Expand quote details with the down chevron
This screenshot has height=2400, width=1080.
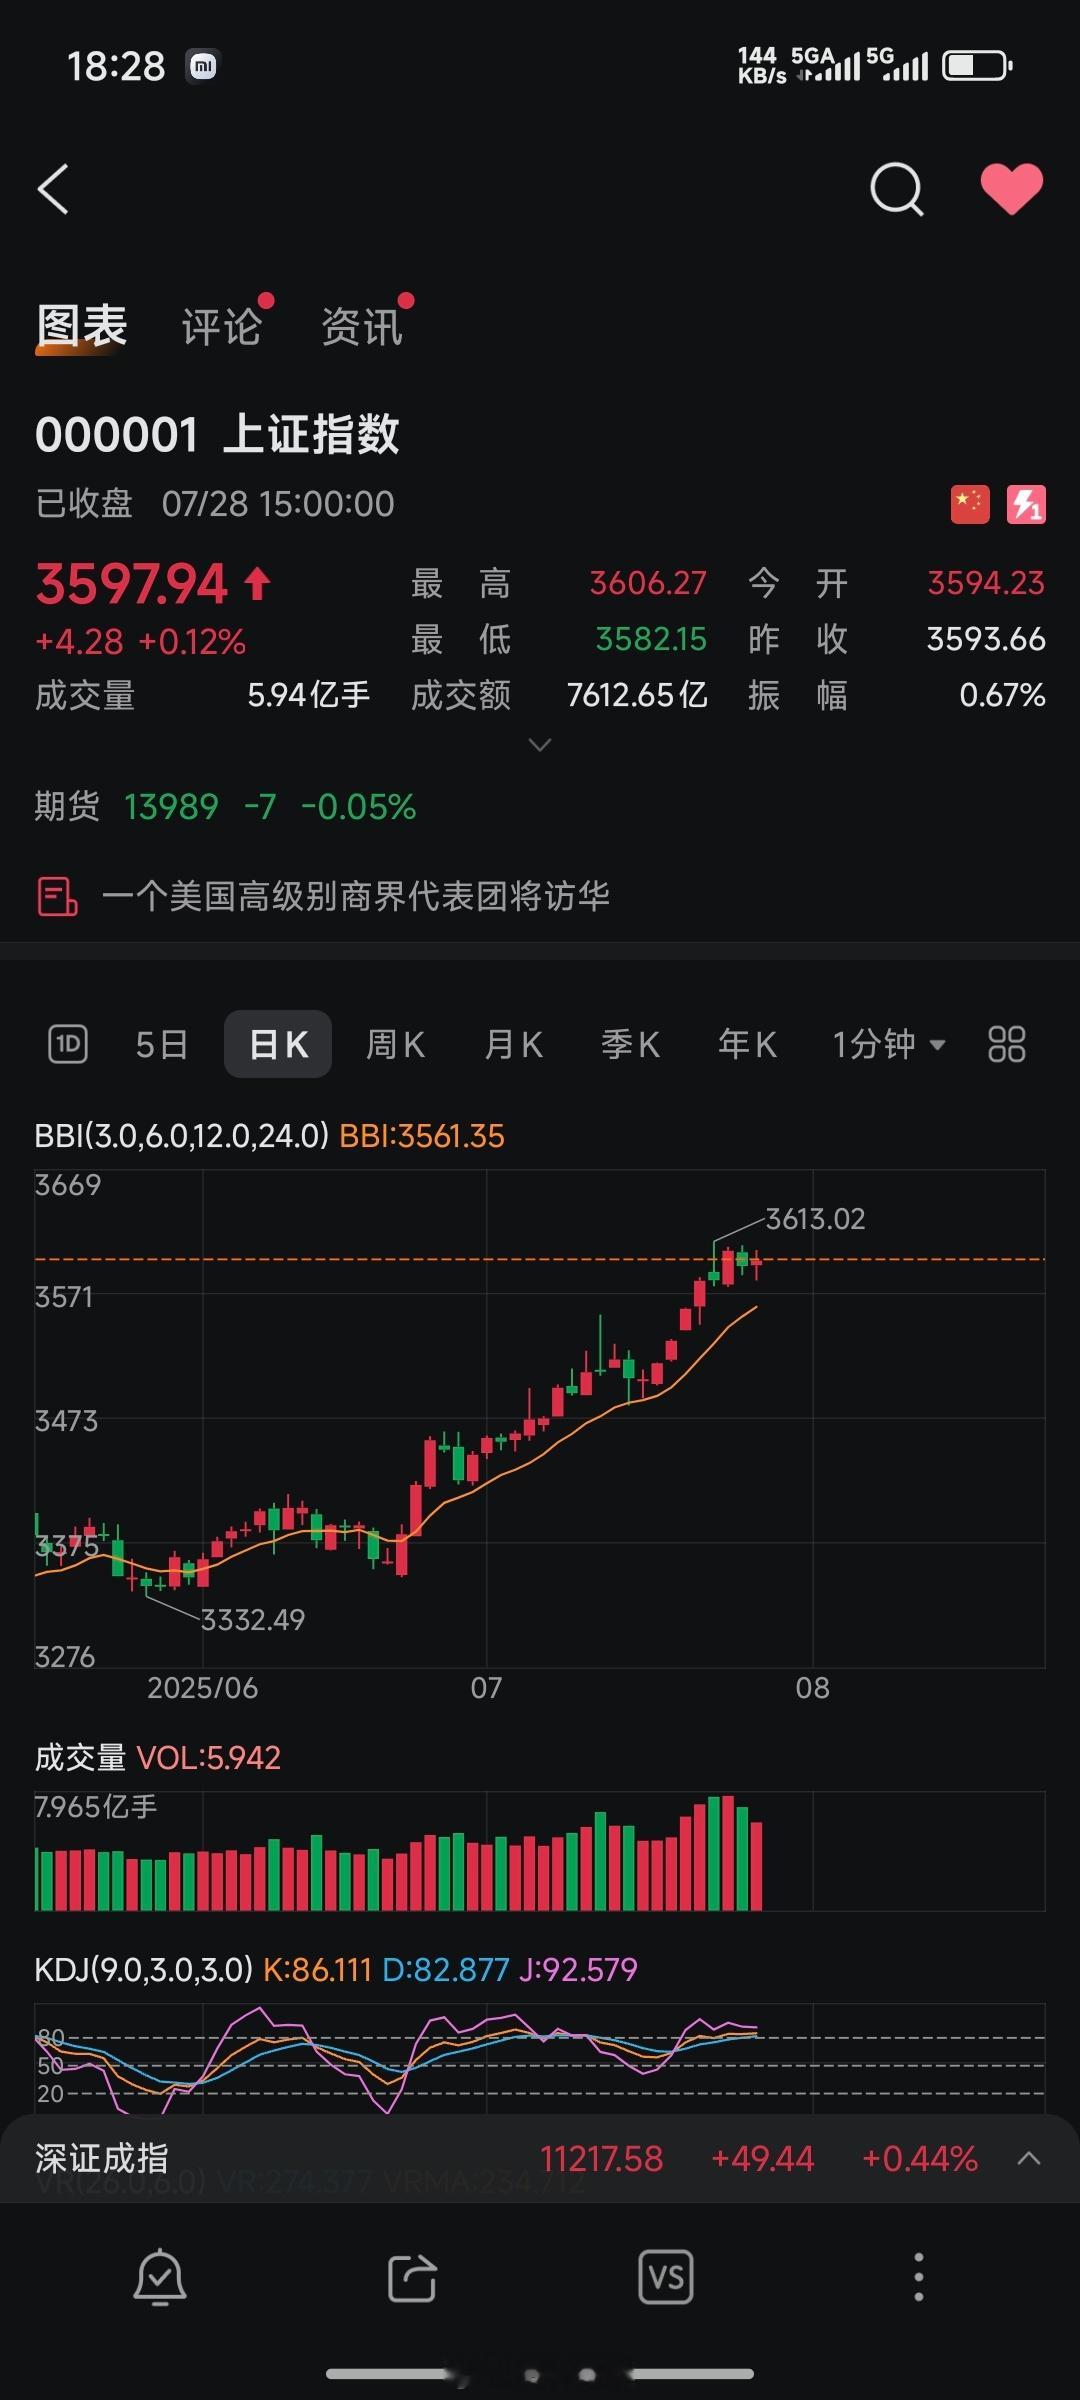tap(540, 745)
